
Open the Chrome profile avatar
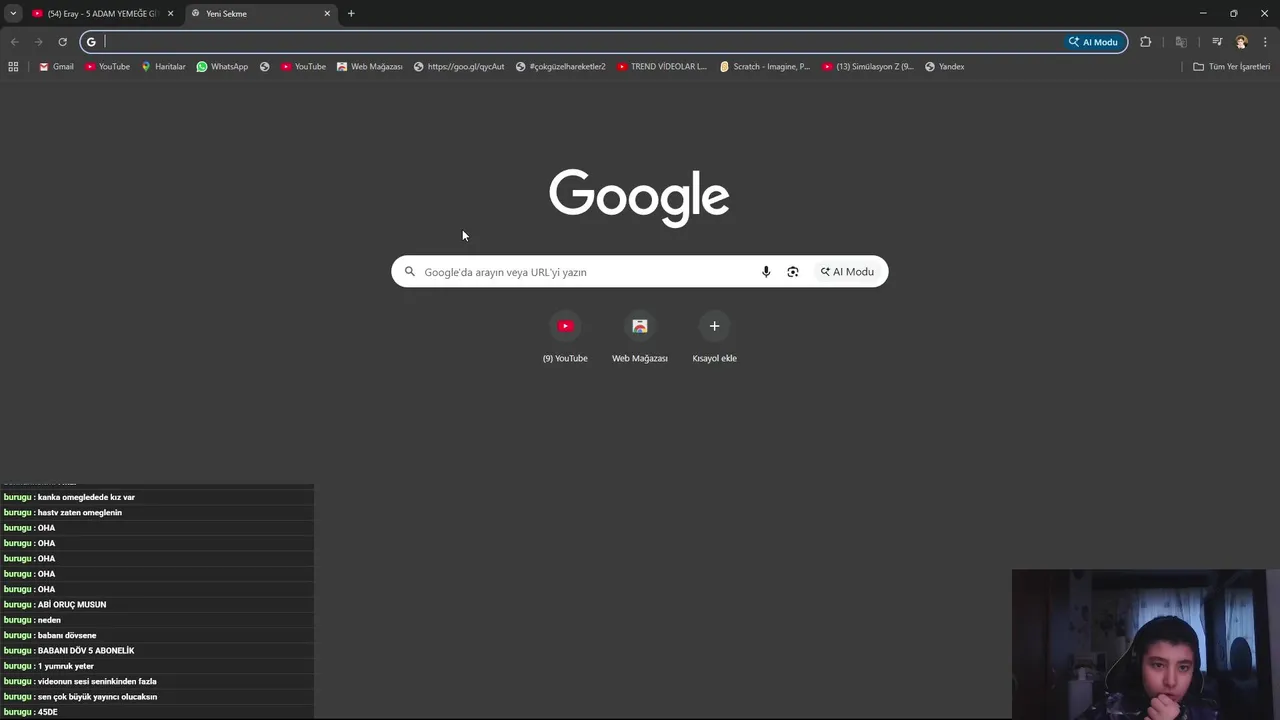[1241, 42]
